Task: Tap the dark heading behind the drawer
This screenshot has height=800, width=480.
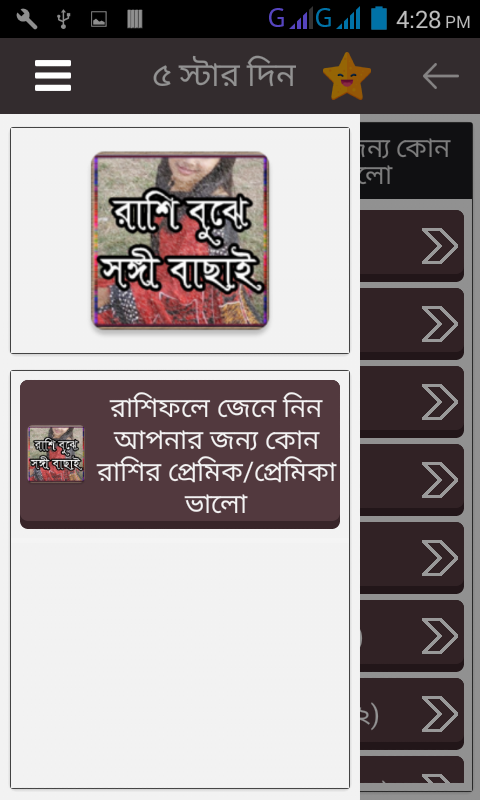Action: pyautogui.click(x=416, y=161)
